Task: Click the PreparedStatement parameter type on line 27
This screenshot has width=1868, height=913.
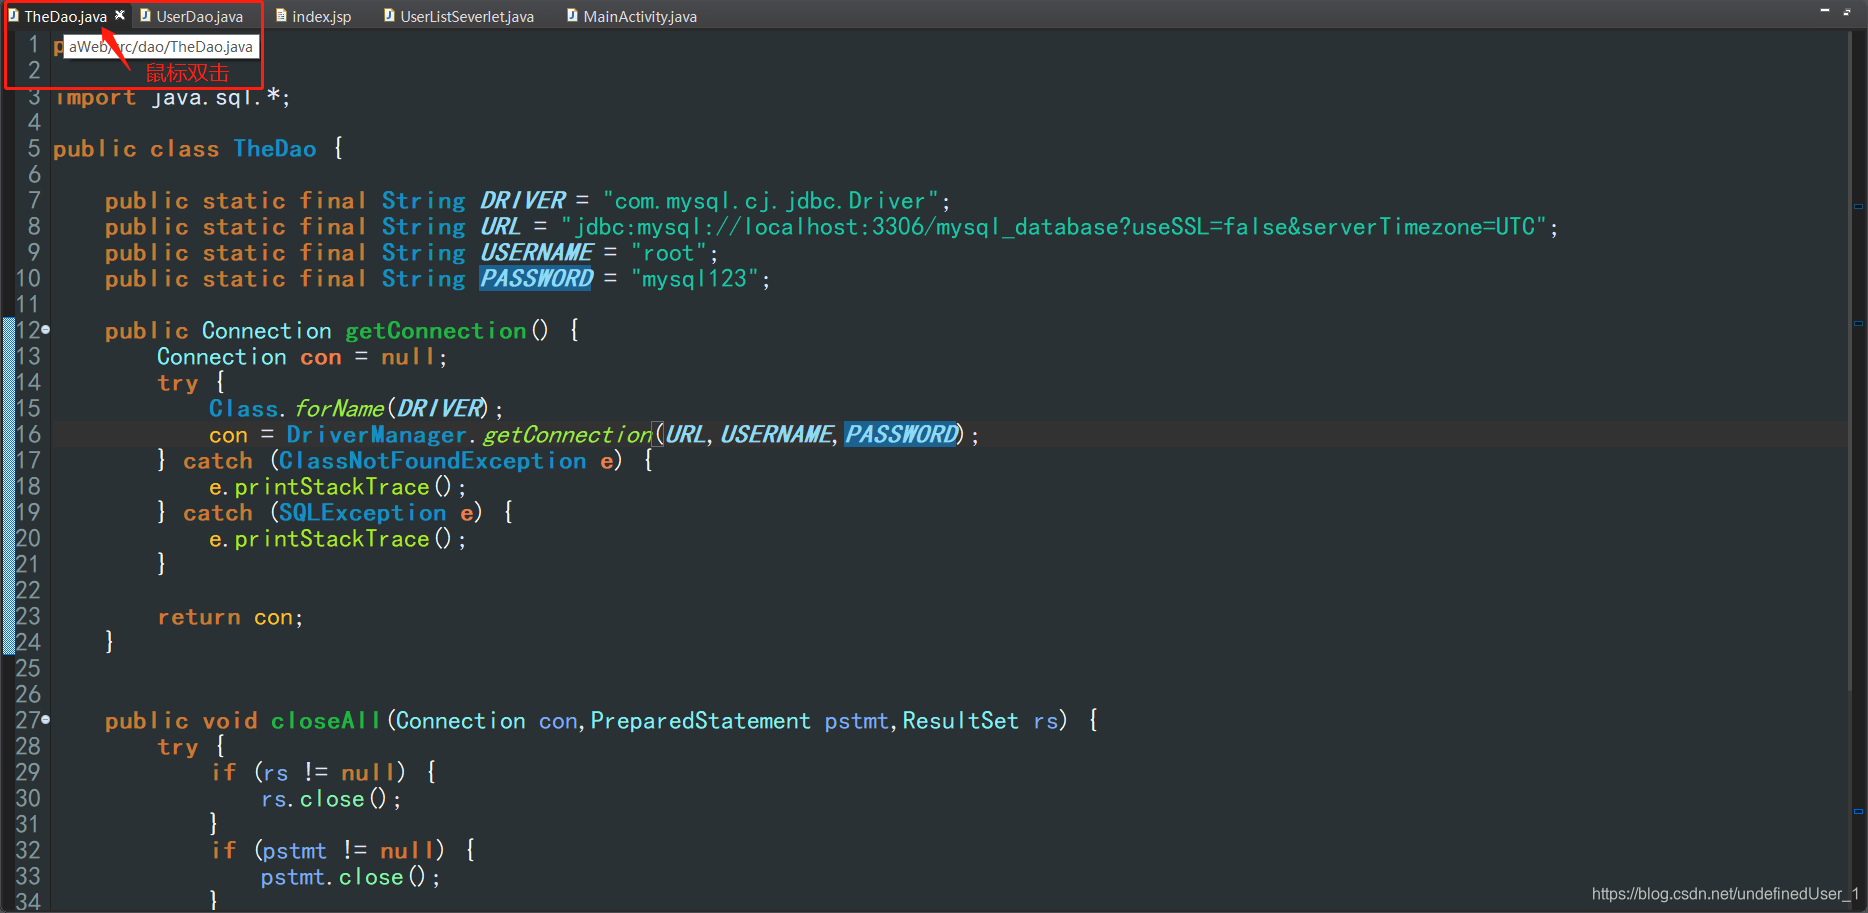Action: [x=700, y=720]
